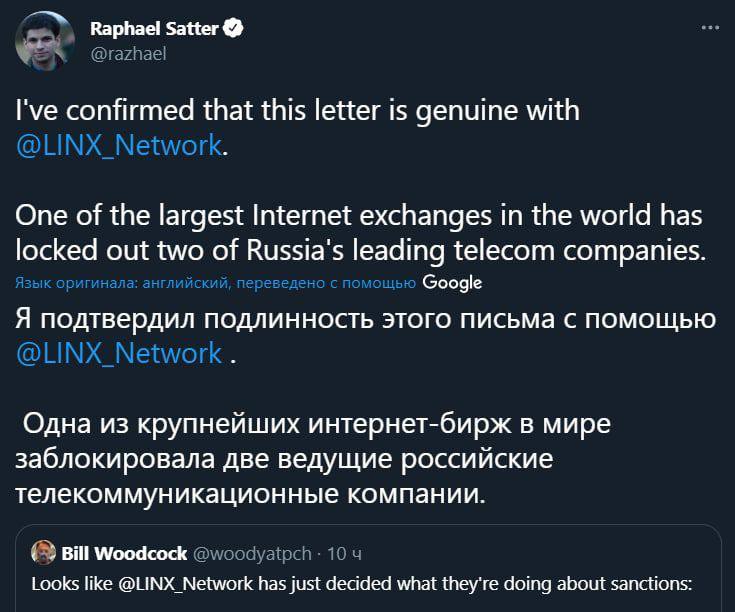Click the "One of the largest Internet exchanges" paragraph
Image resolution: width=735 pixels, height=612 pixels.
(x=360, y=233)
